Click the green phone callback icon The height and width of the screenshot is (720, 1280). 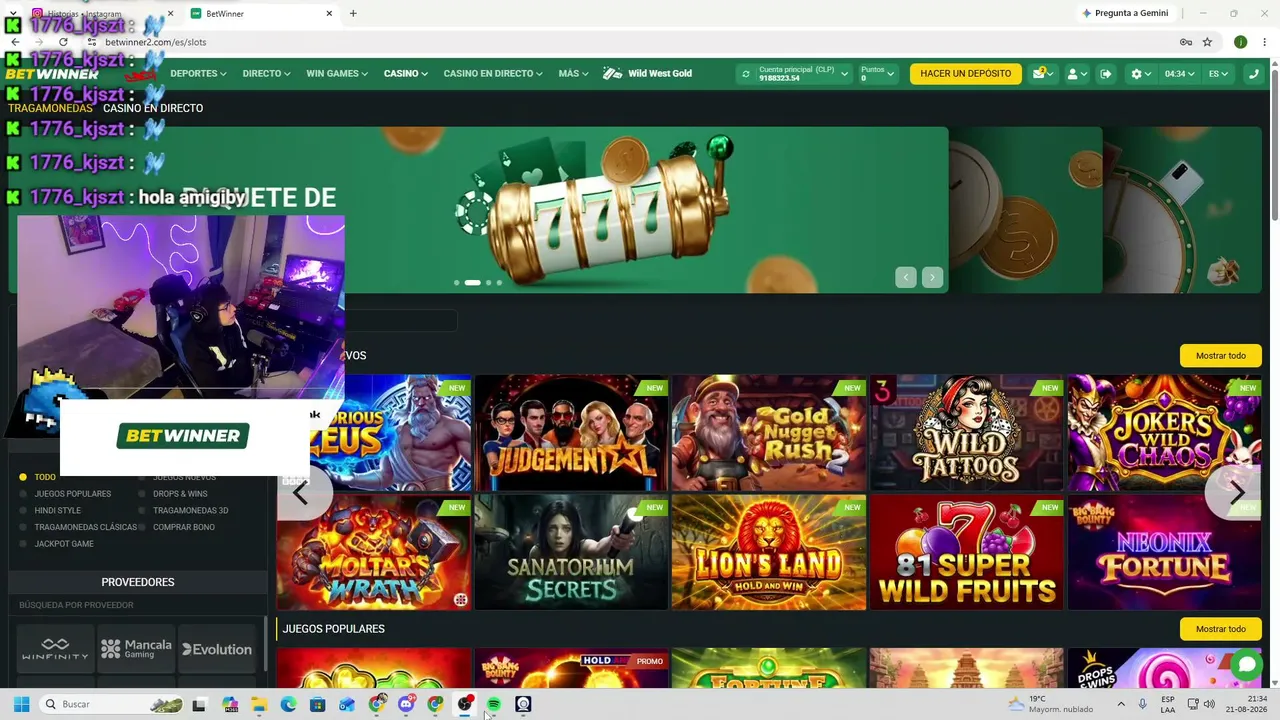[1253, 74]
